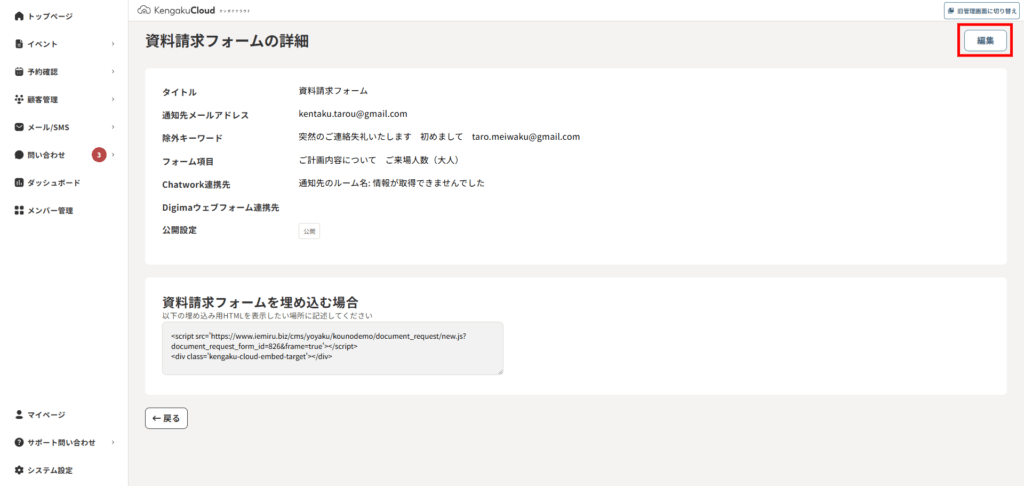The image size is (1024, 486).
Task: Click the speech bubble icon beside 問い合わせ
Action: point(19,155)
